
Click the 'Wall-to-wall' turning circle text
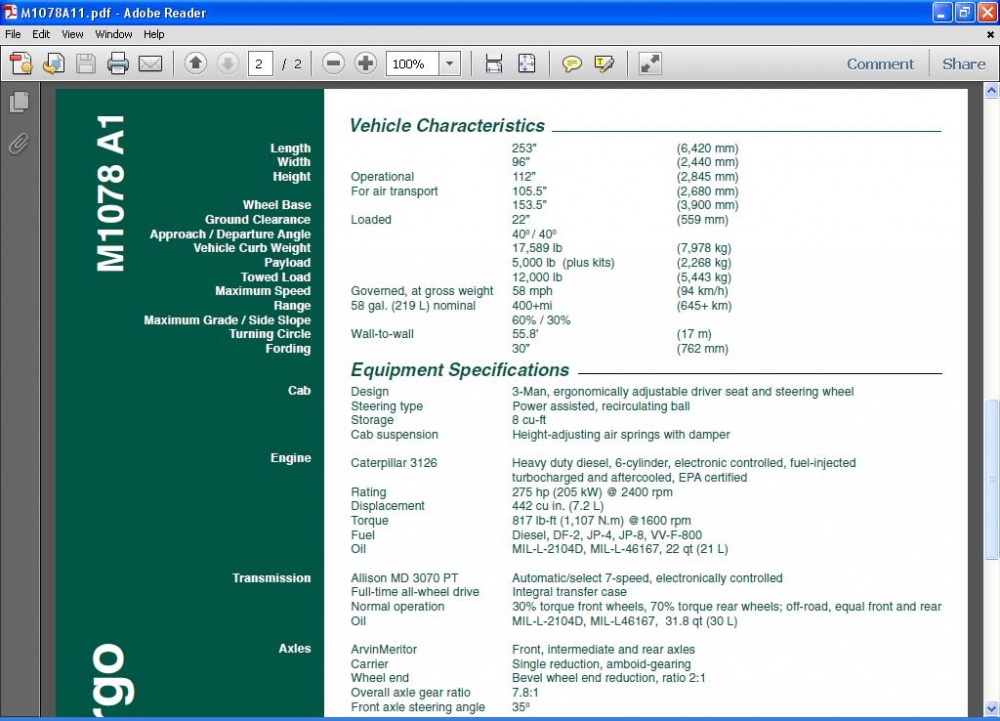coord(382,334)
